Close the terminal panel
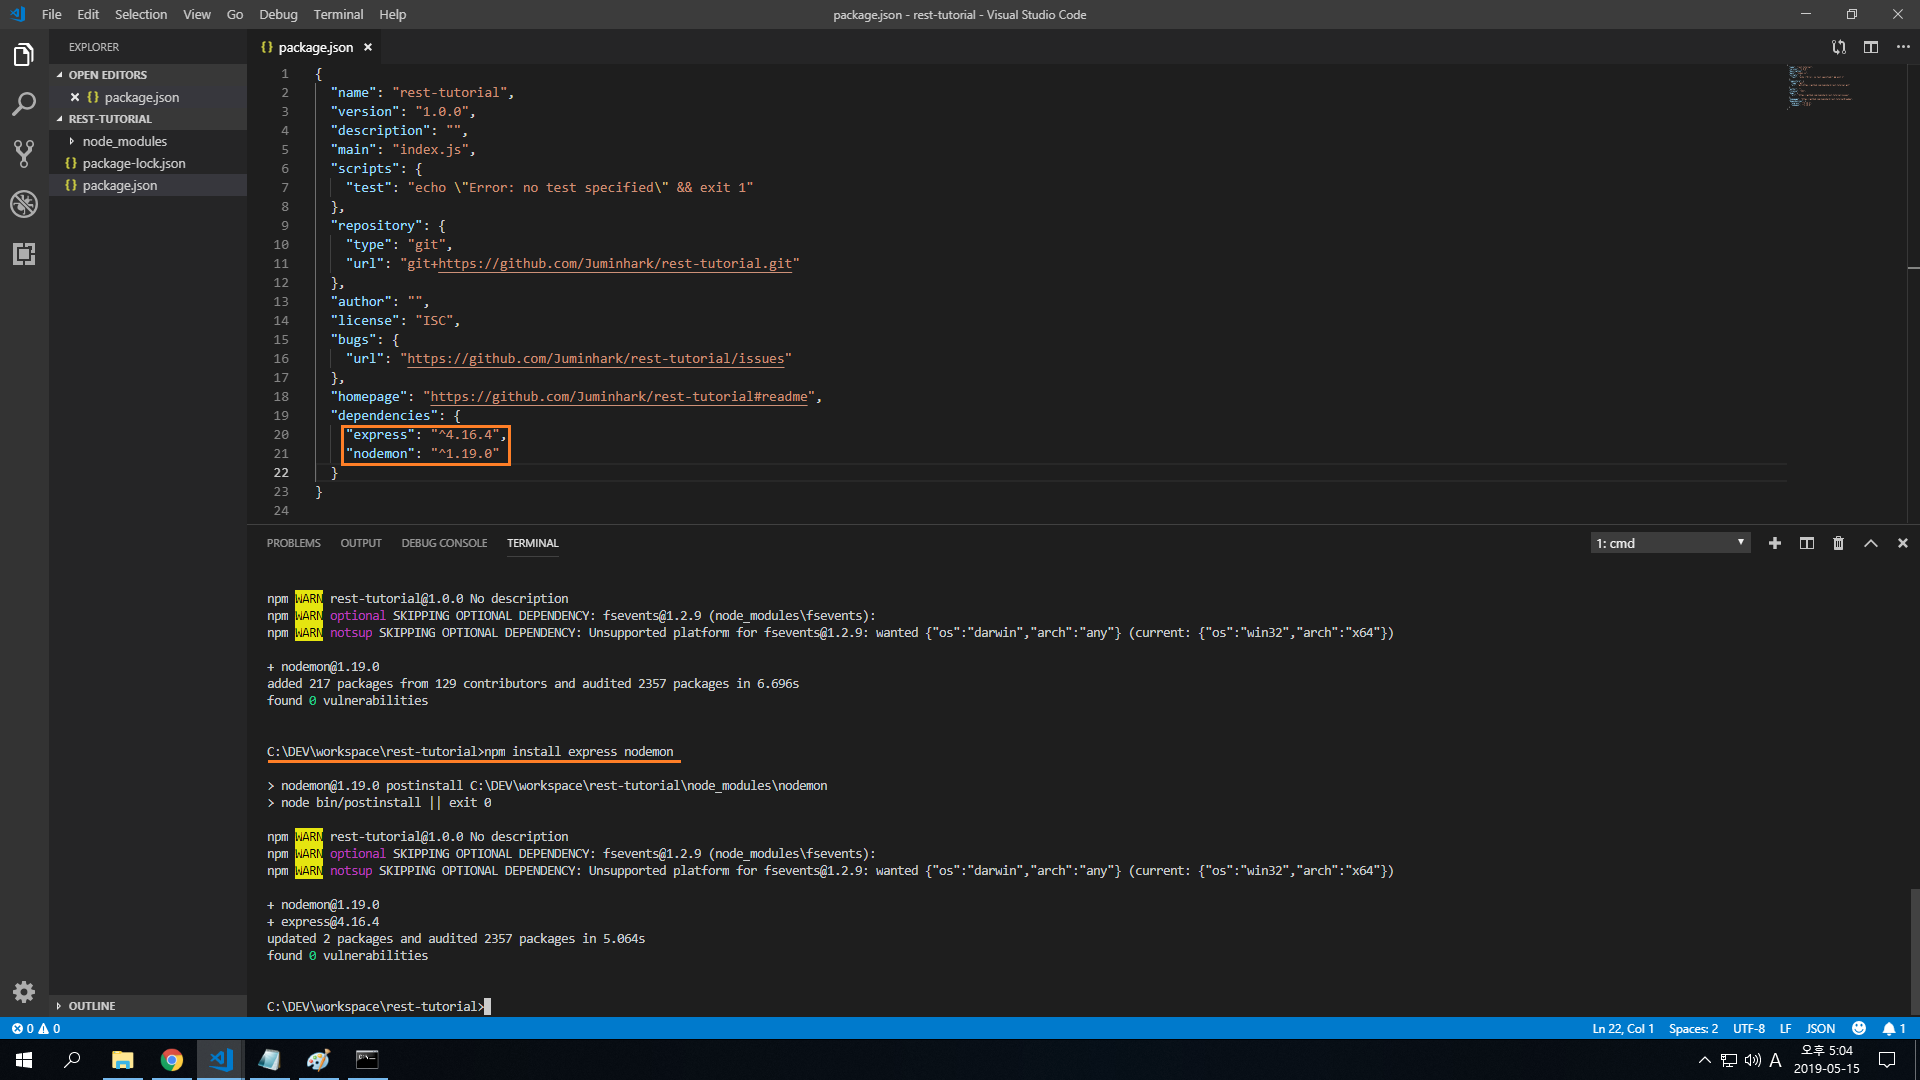This screenshot has height=1080, width=1920. click(x=1902, y=543)
